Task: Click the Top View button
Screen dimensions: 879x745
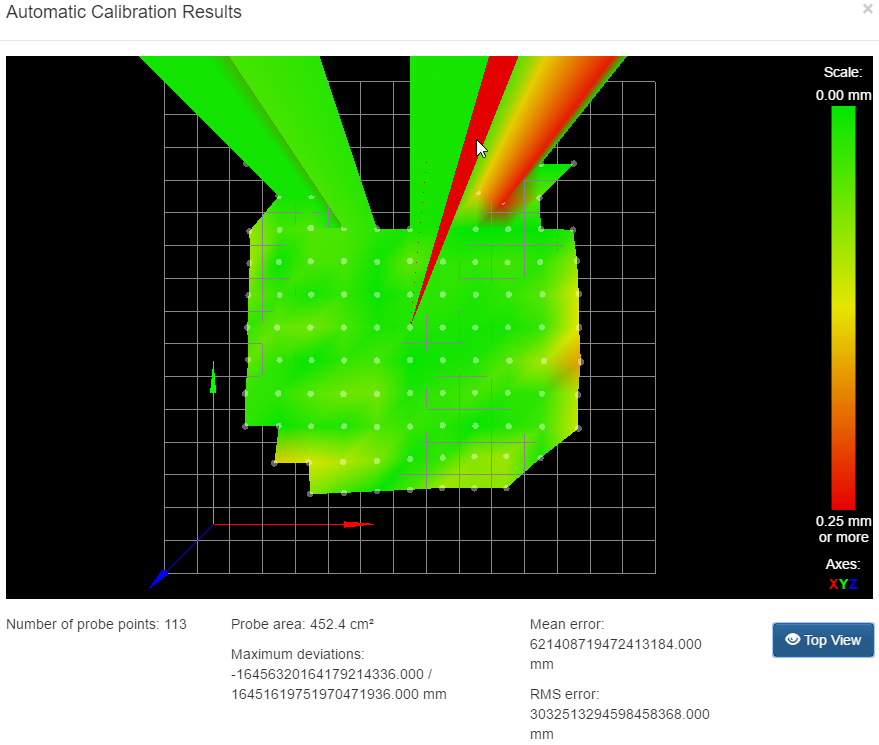Action: (823, 640)
